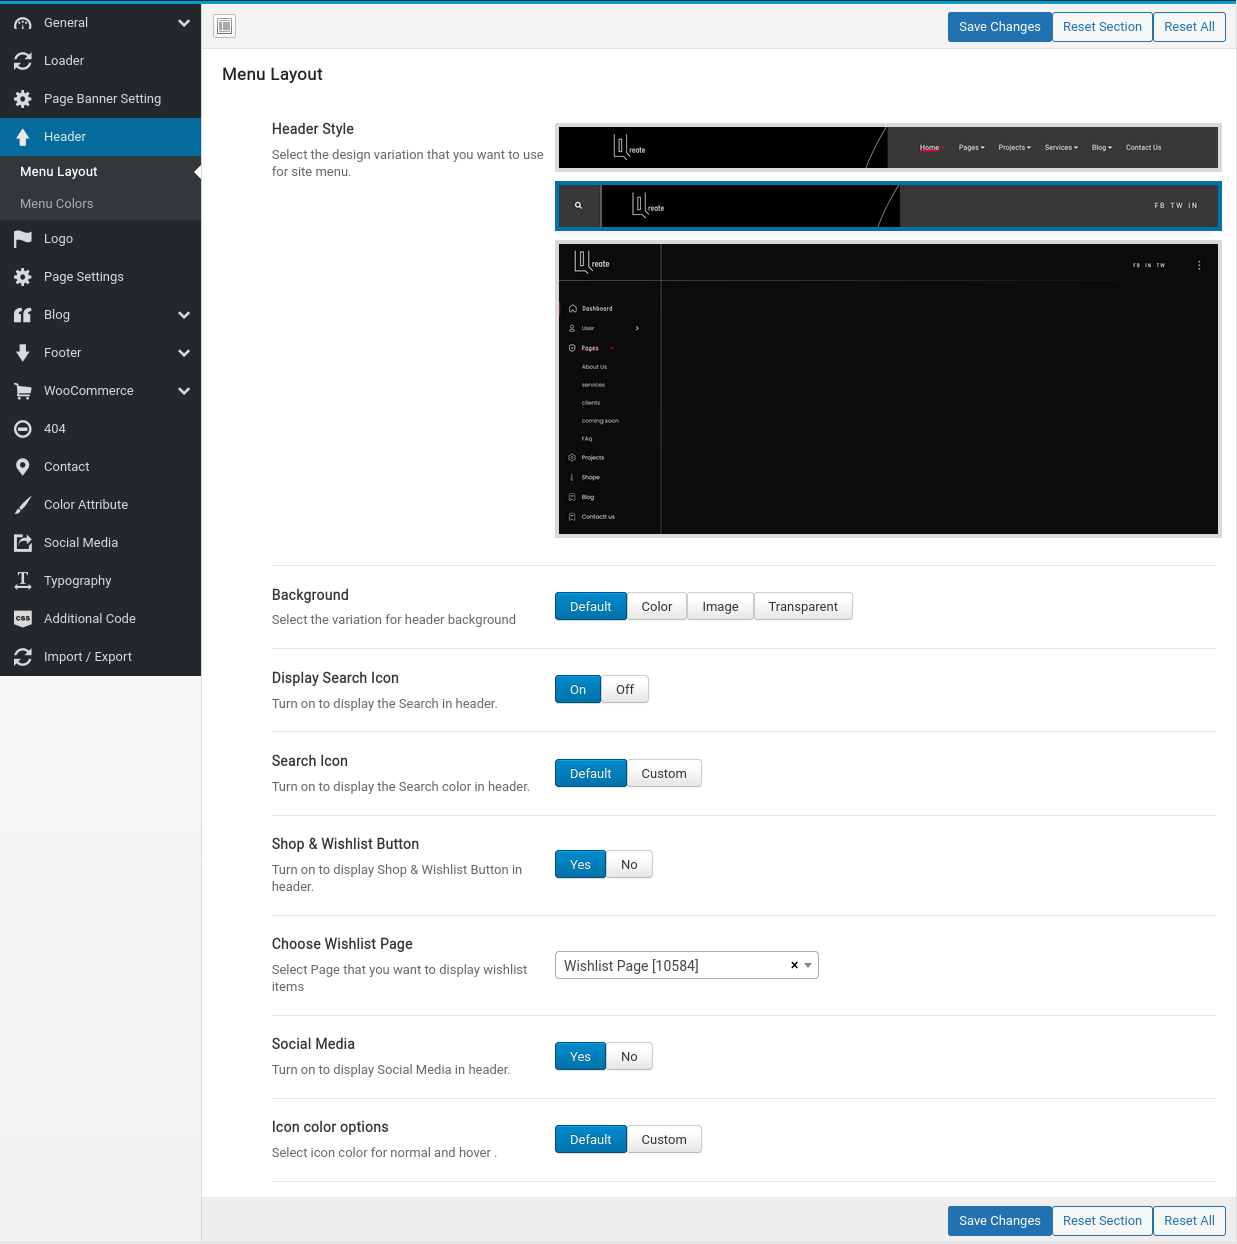Turn Display Search Icon Off
This screenshot has width=1237, height=1244.
(625, 690)
